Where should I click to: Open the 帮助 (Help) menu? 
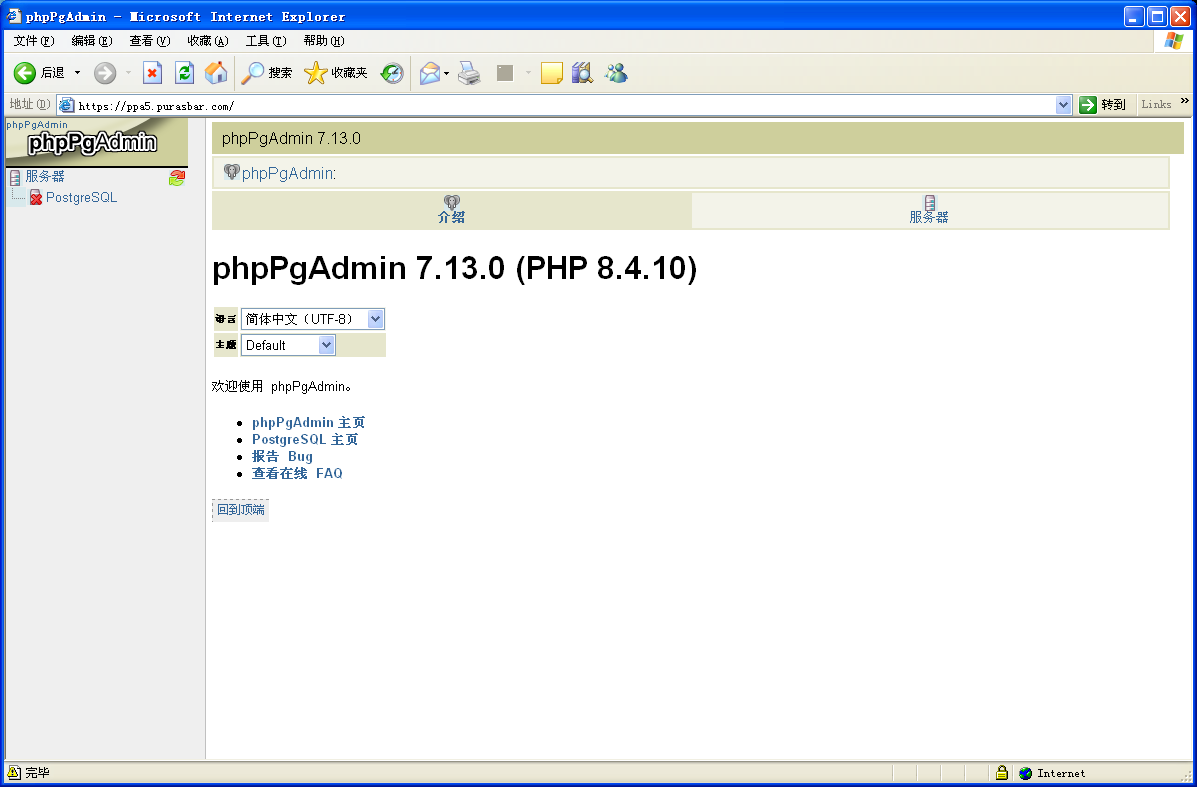(324, 41)
